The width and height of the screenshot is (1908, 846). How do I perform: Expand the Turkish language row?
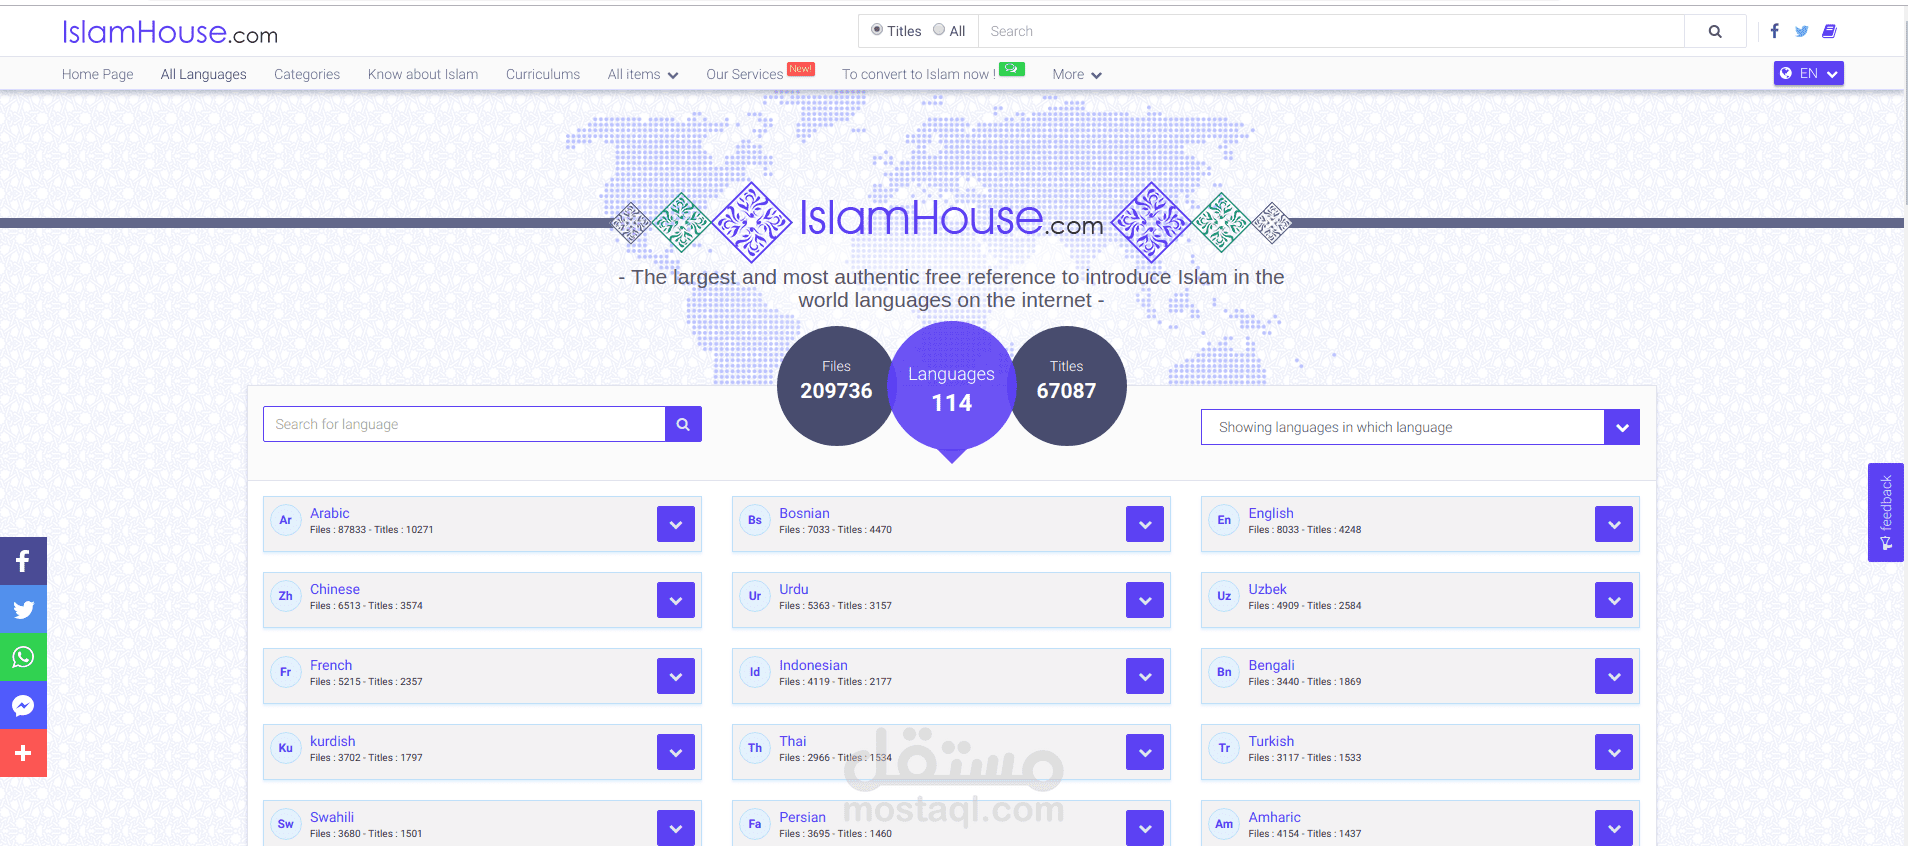1614,752
